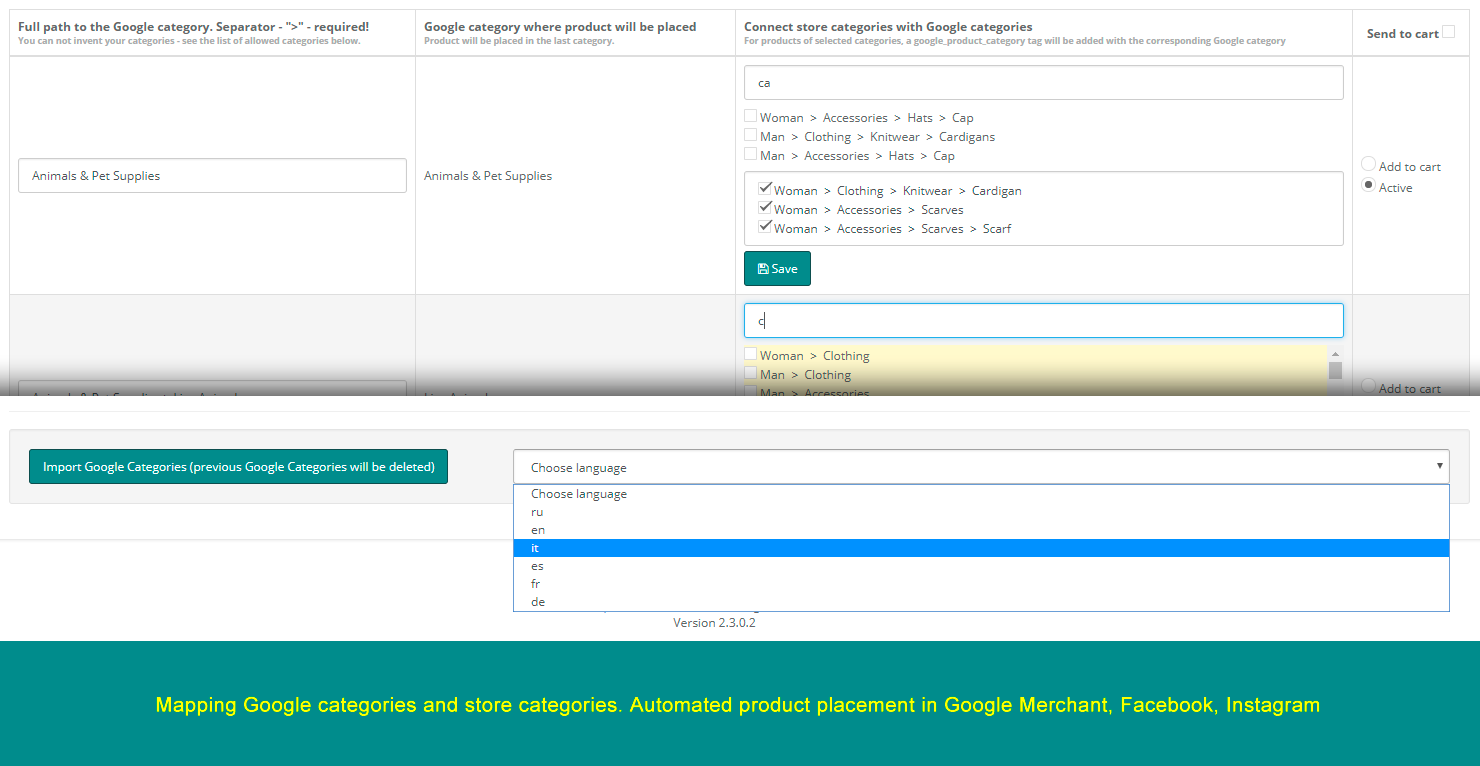Choose 'en' language option
Image resolution: width=1480 pixels, height=766 pixels.
(x=981, y=530)
